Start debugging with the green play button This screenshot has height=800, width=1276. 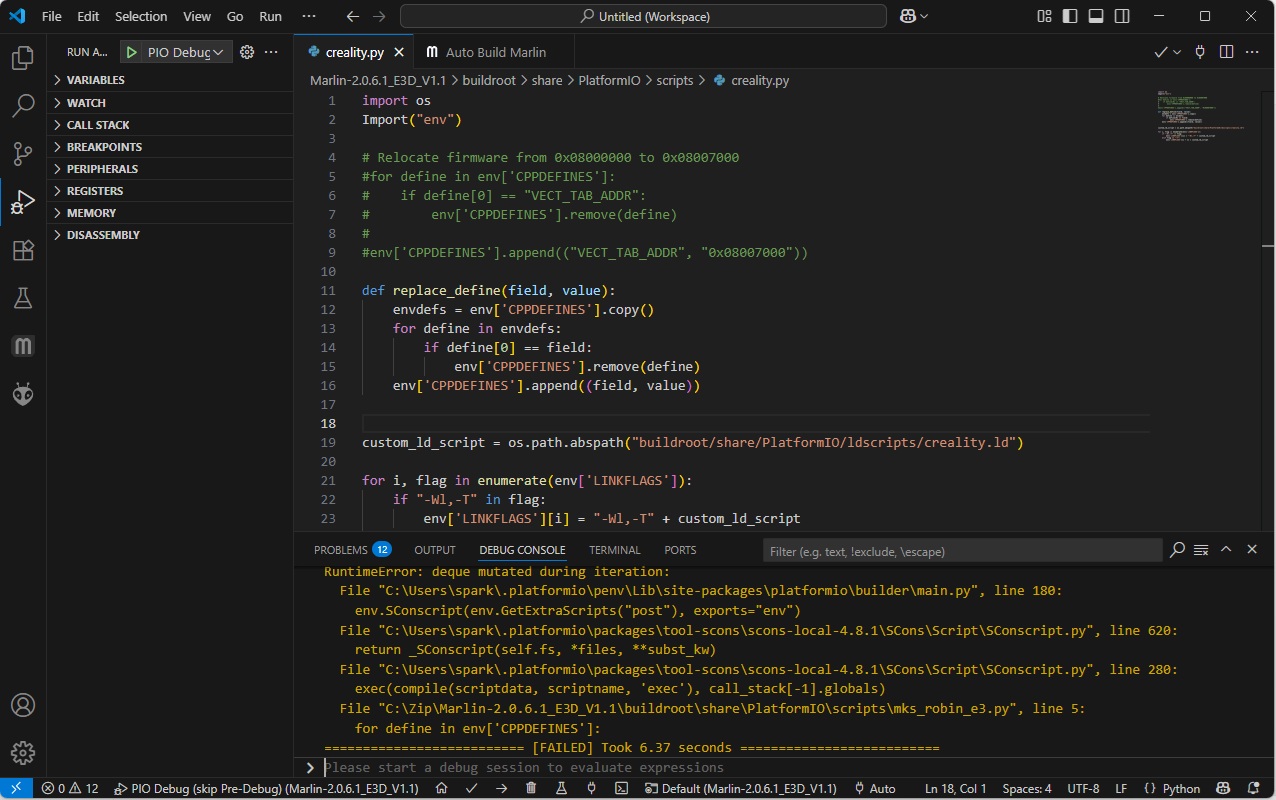click(132, 52)
